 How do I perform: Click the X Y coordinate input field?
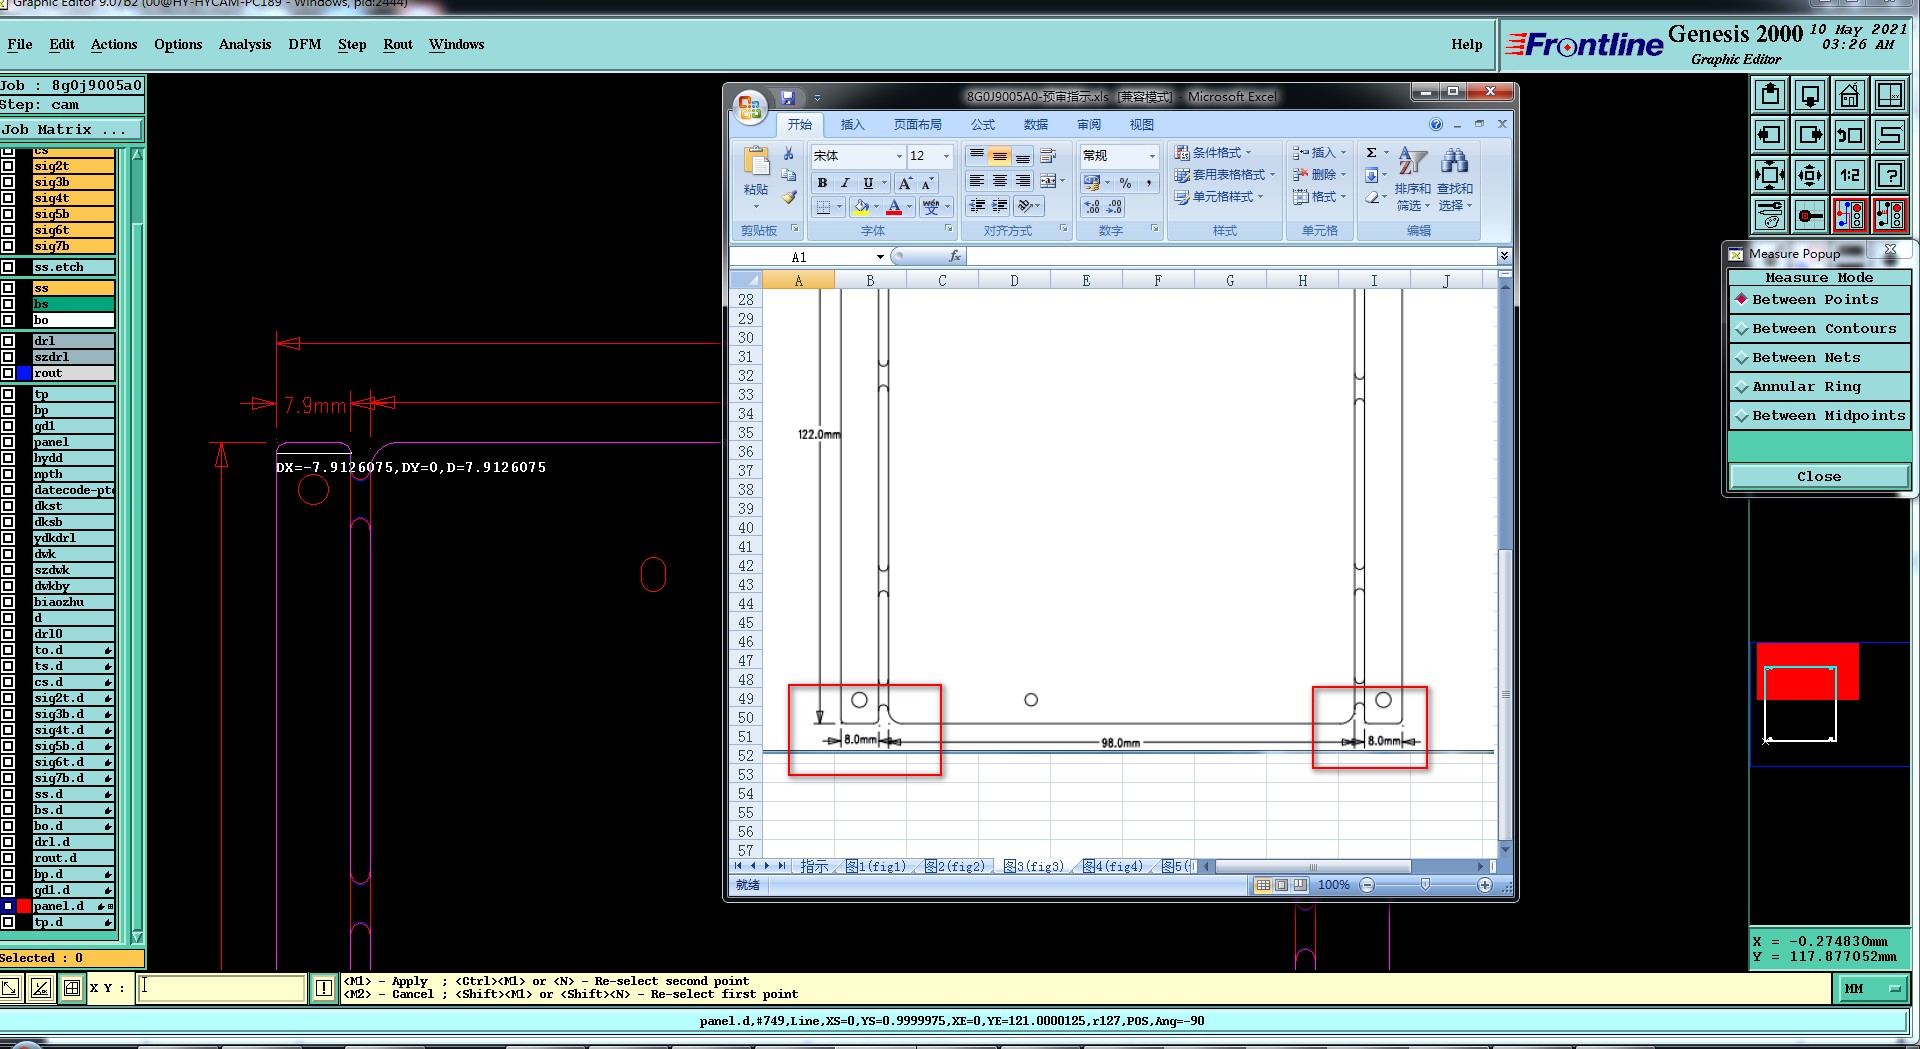click(221, 988)
